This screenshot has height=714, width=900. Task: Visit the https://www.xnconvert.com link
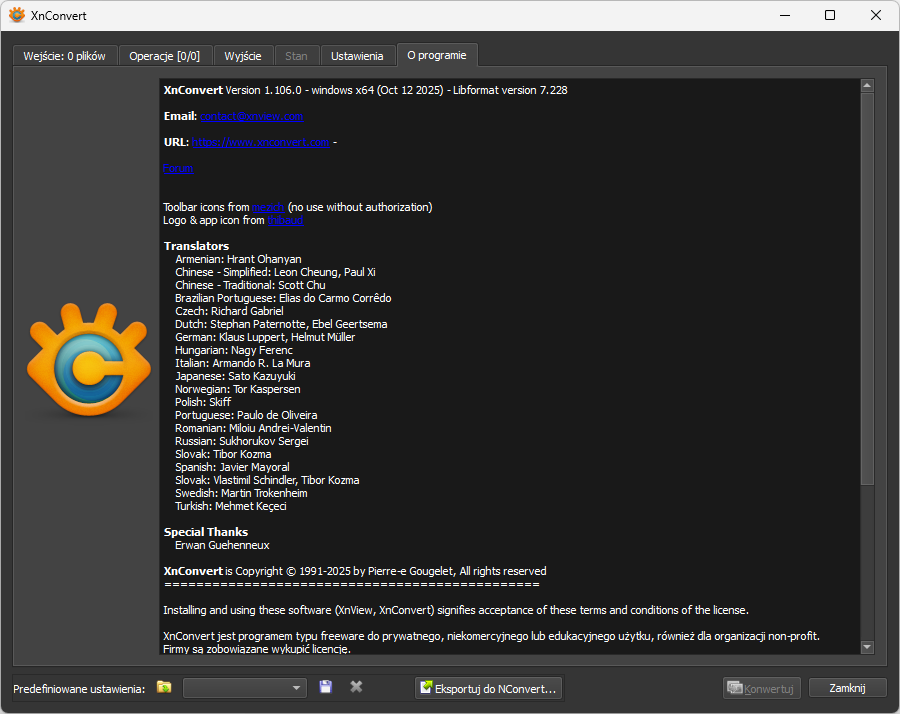click(x=261, y=142)
